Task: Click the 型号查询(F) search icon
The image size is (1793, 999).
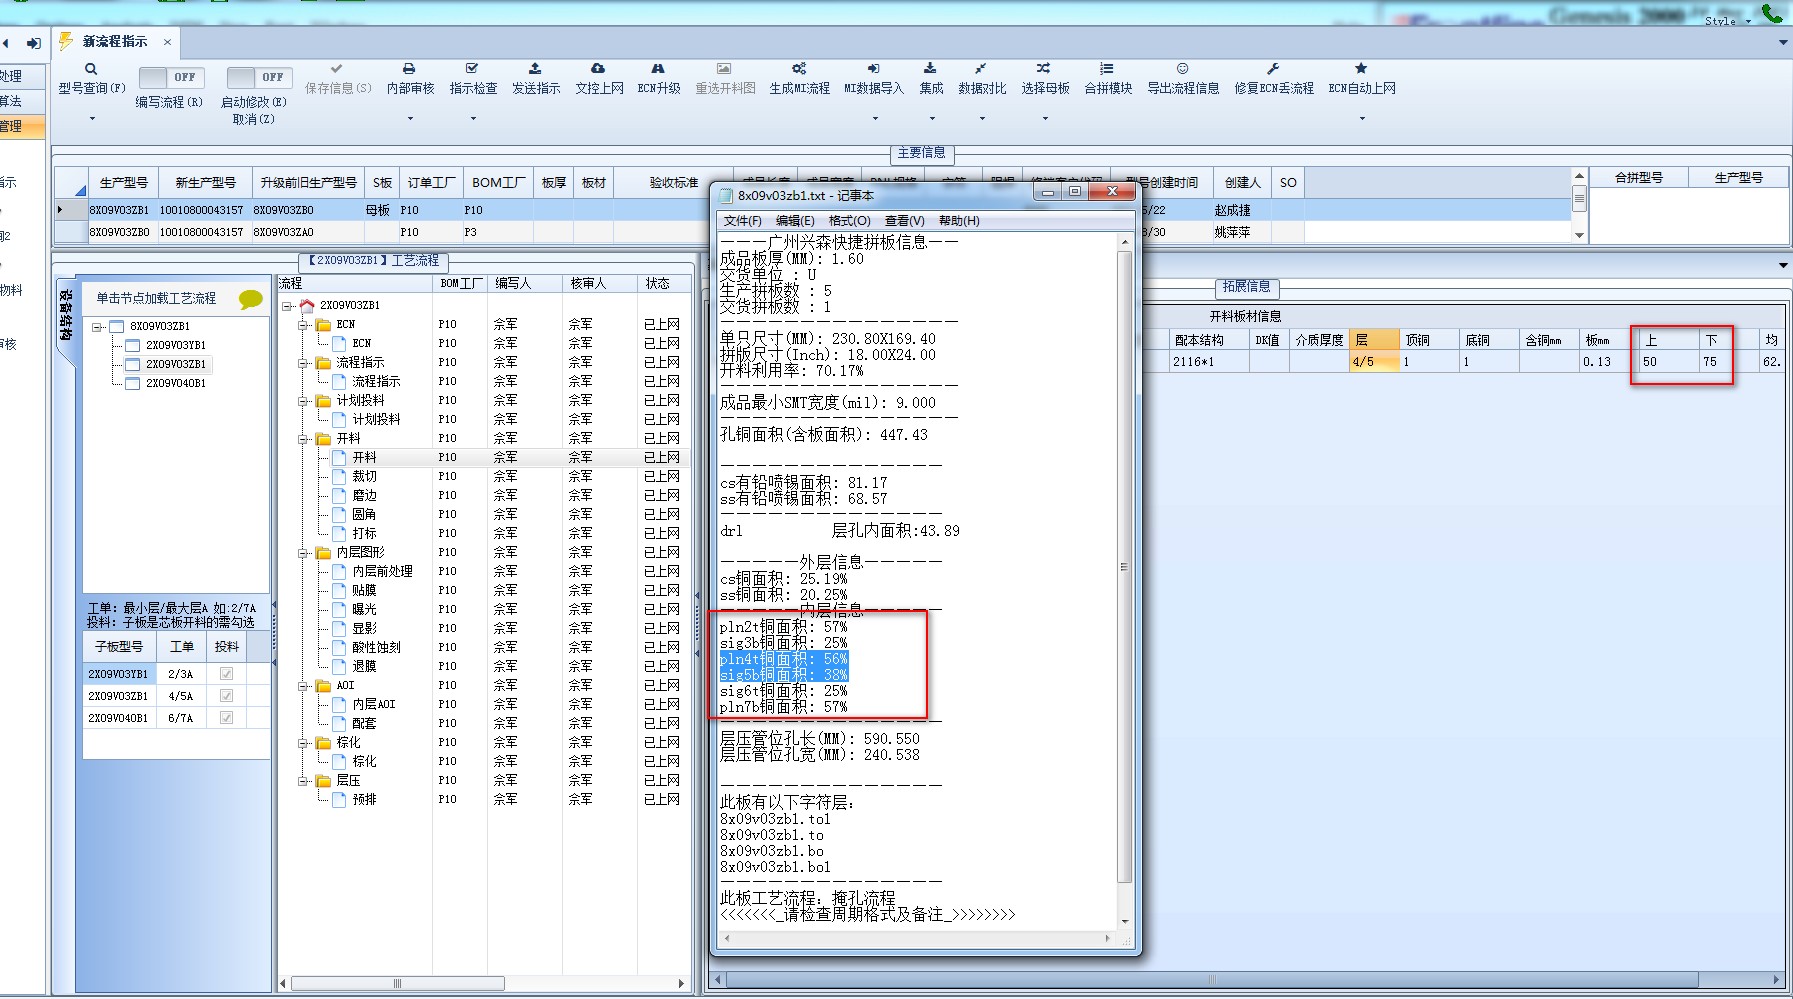Action: point(91,69)
